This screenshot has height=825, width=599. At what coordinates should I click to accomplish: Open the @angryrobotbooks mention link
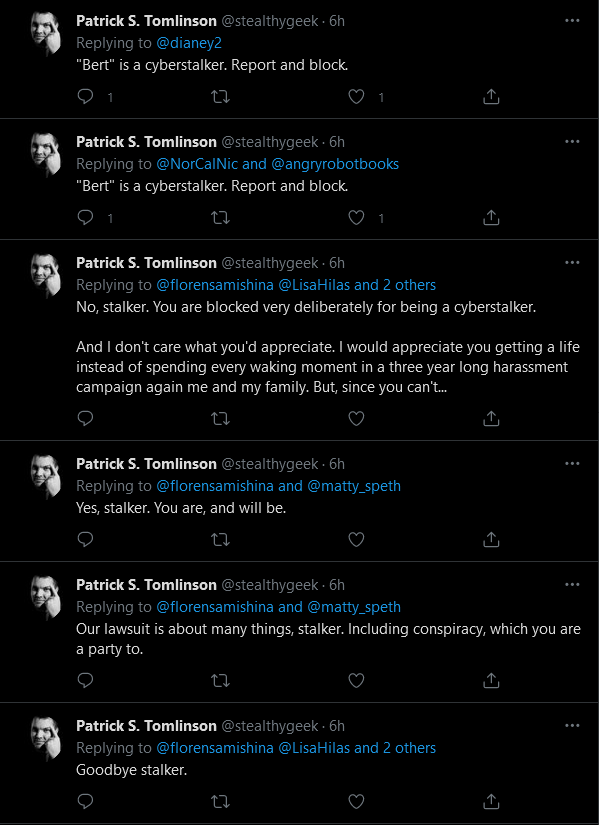coord(335,164)
